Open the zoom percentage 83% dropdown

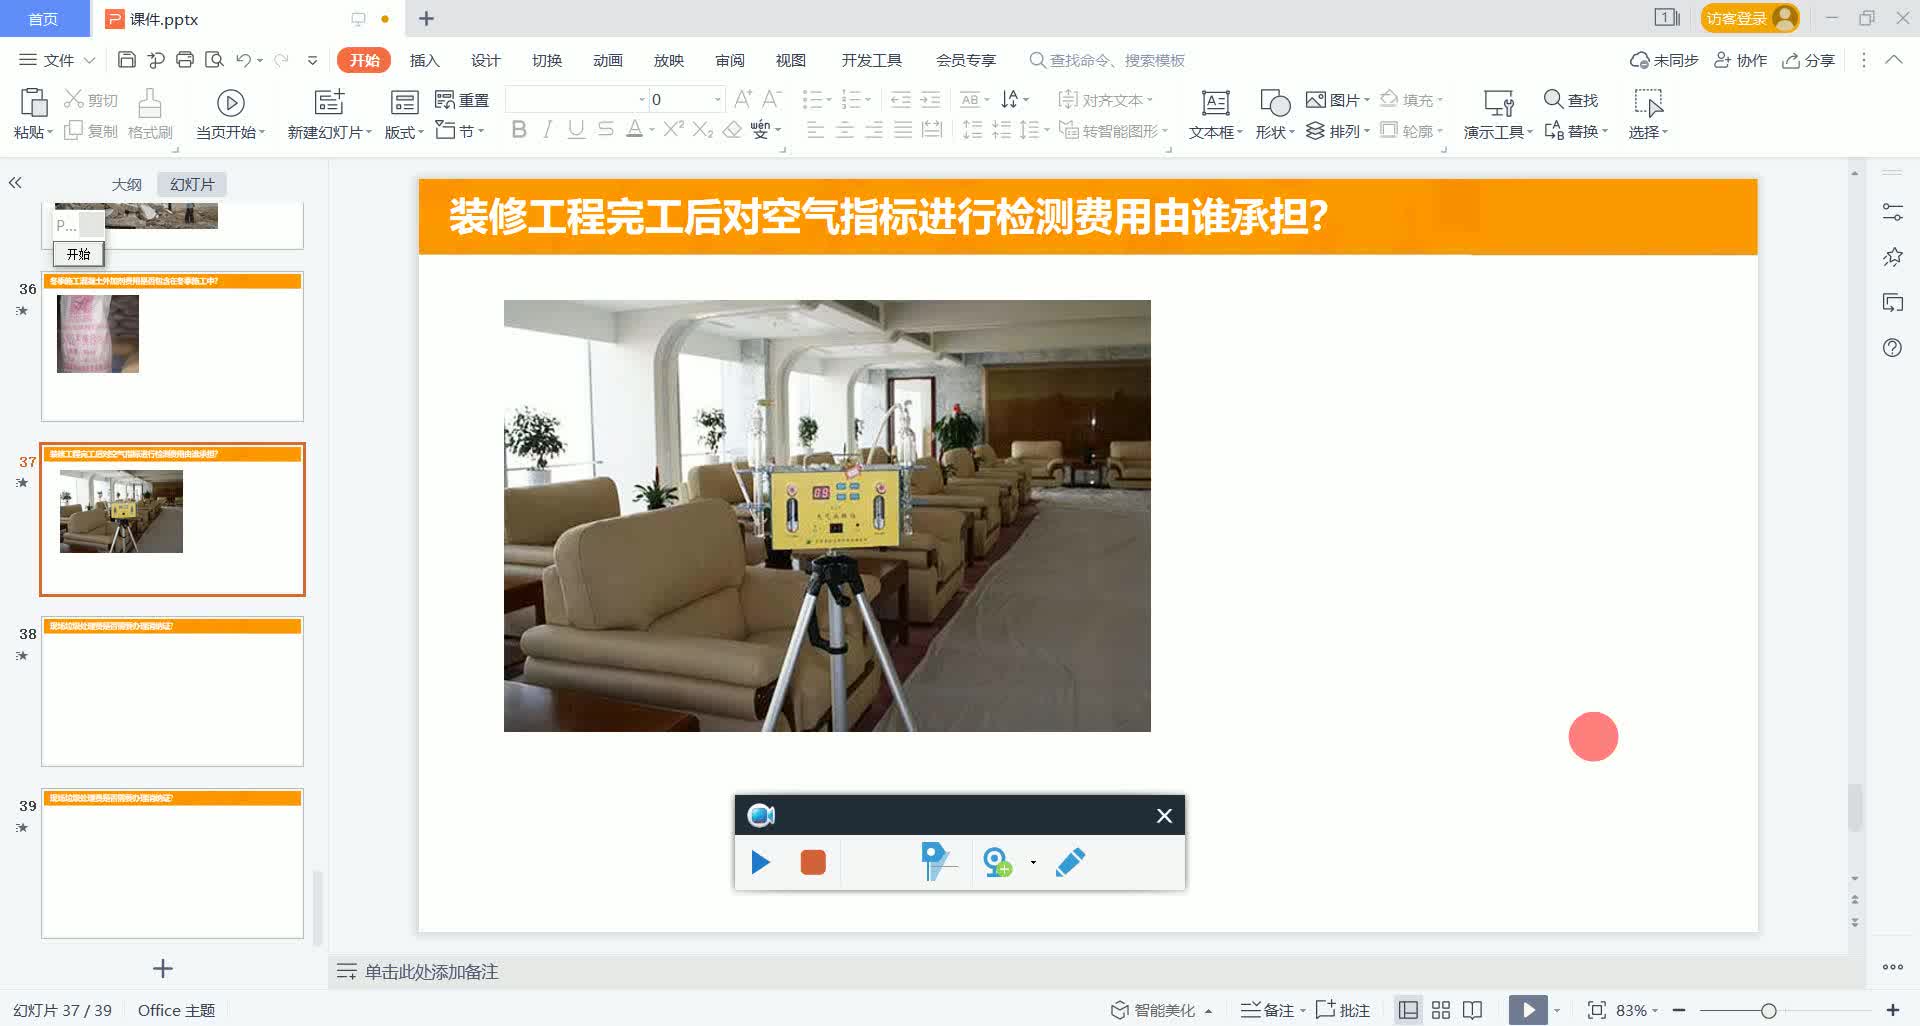[1654, 1010]
